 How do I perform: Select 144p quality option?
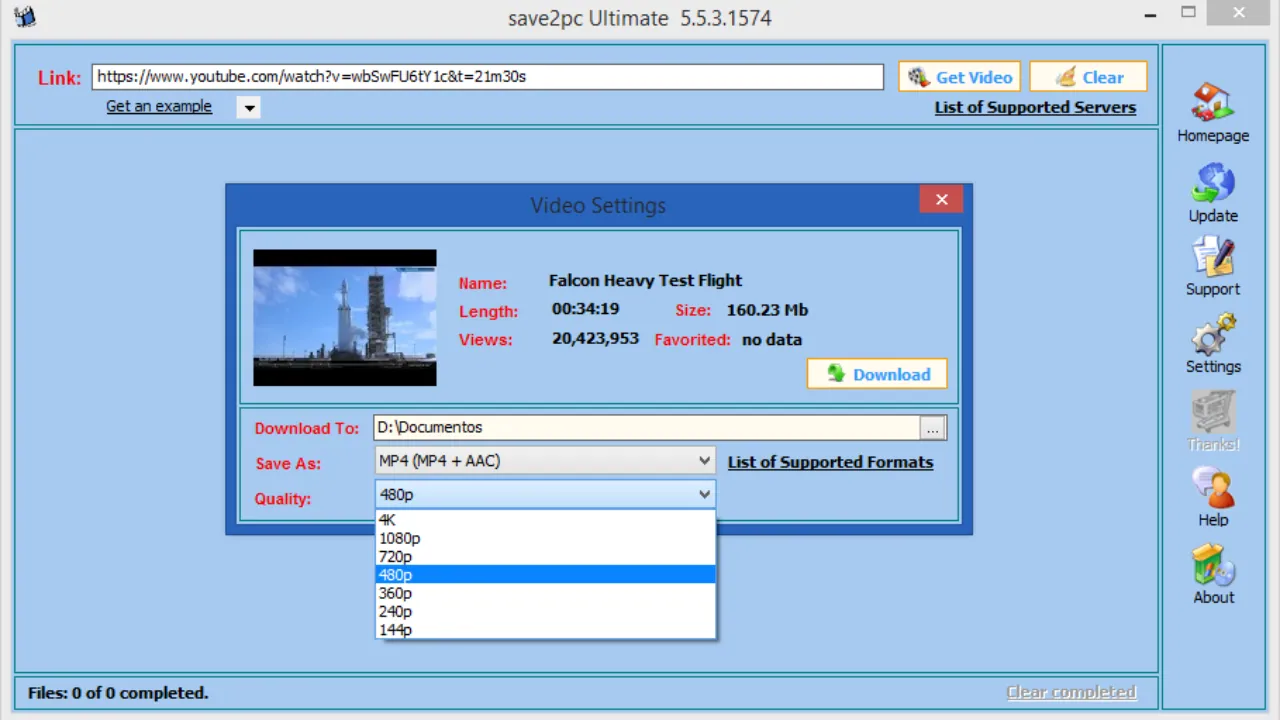pos(545,629)
